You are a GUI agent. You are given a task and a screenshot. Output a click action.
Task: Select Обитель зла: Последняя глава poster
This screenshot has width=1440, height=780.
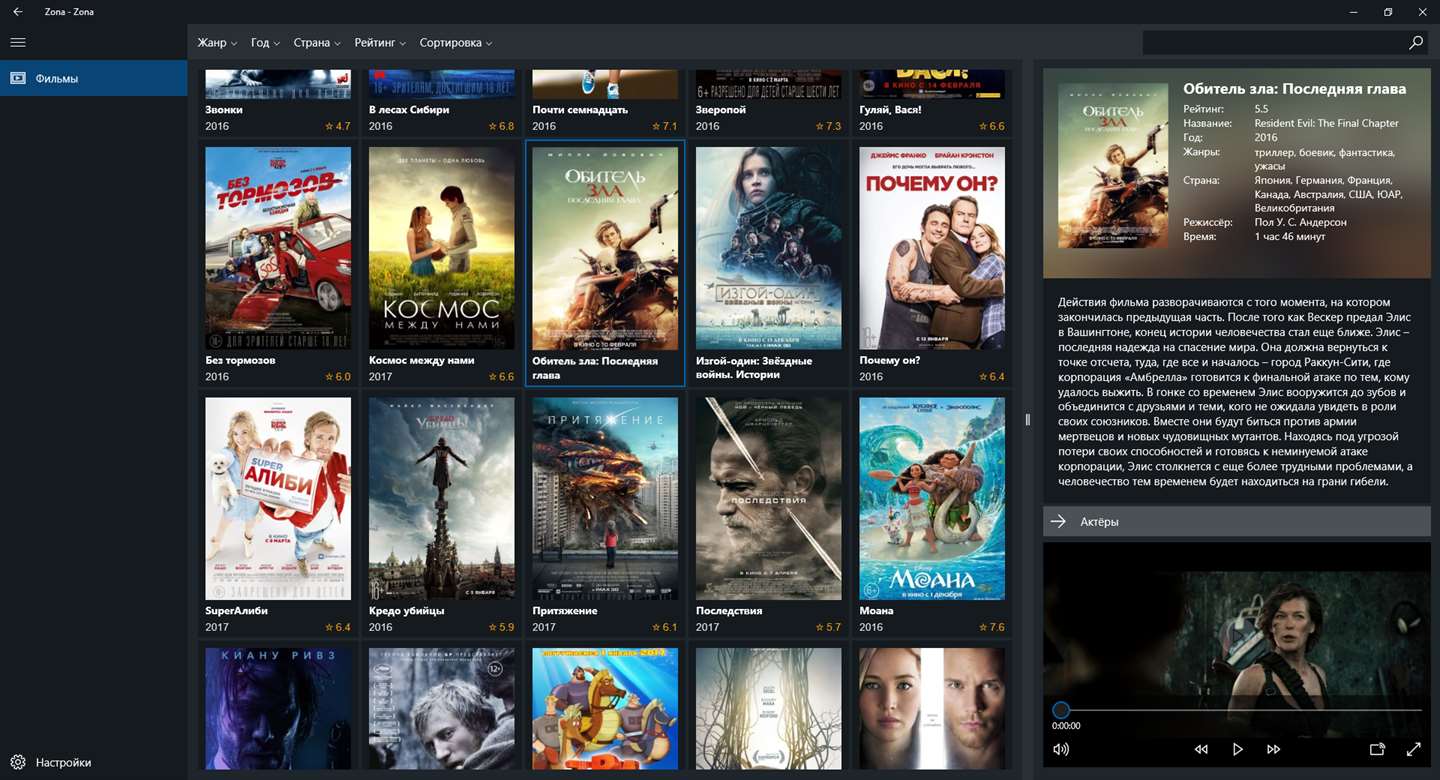point(605,248)
